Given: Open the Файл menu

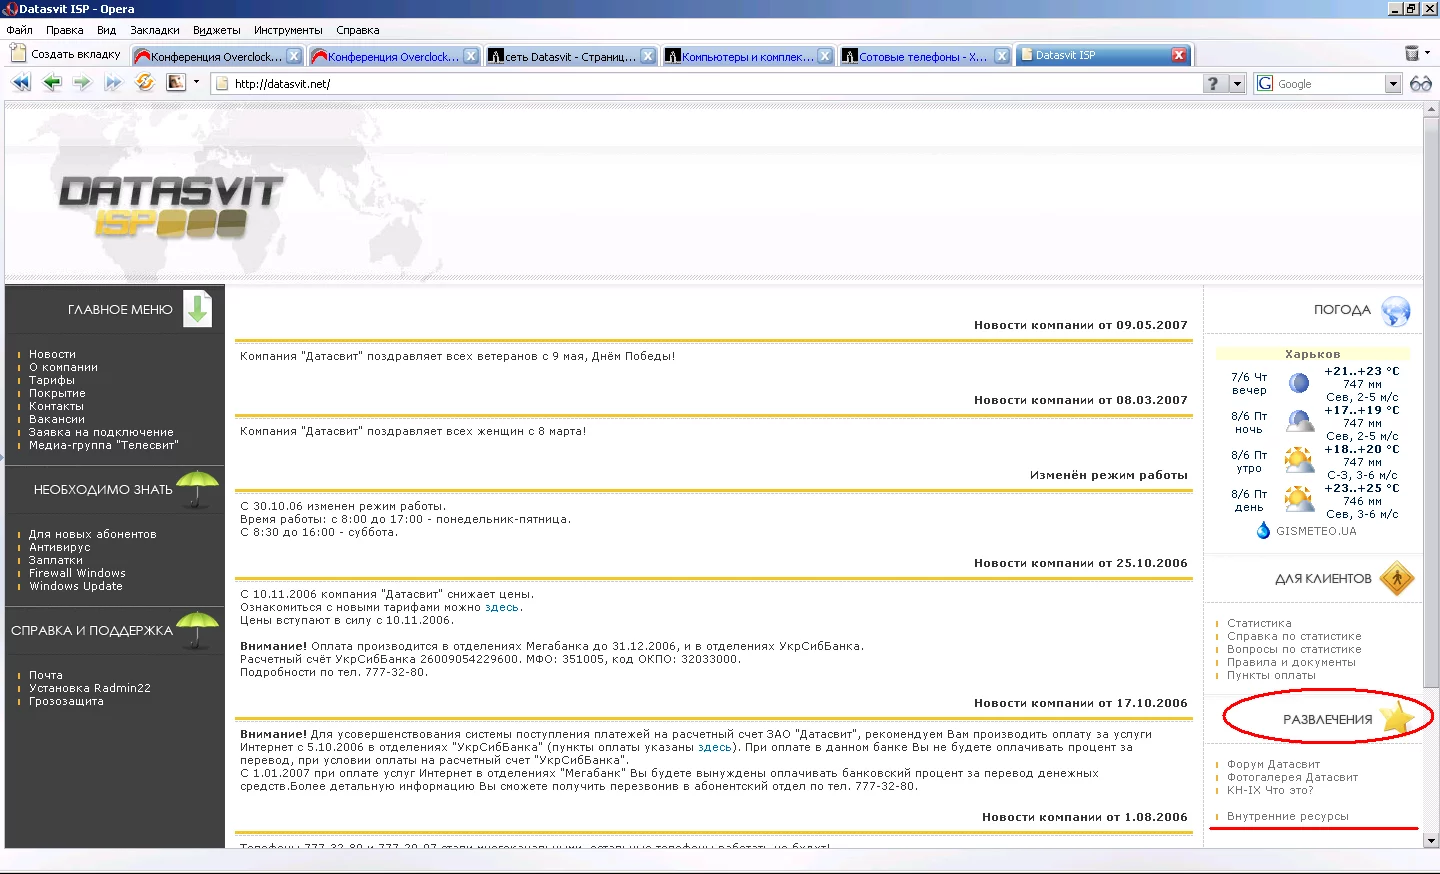Looking at the screenshot, I should point(19,30).
